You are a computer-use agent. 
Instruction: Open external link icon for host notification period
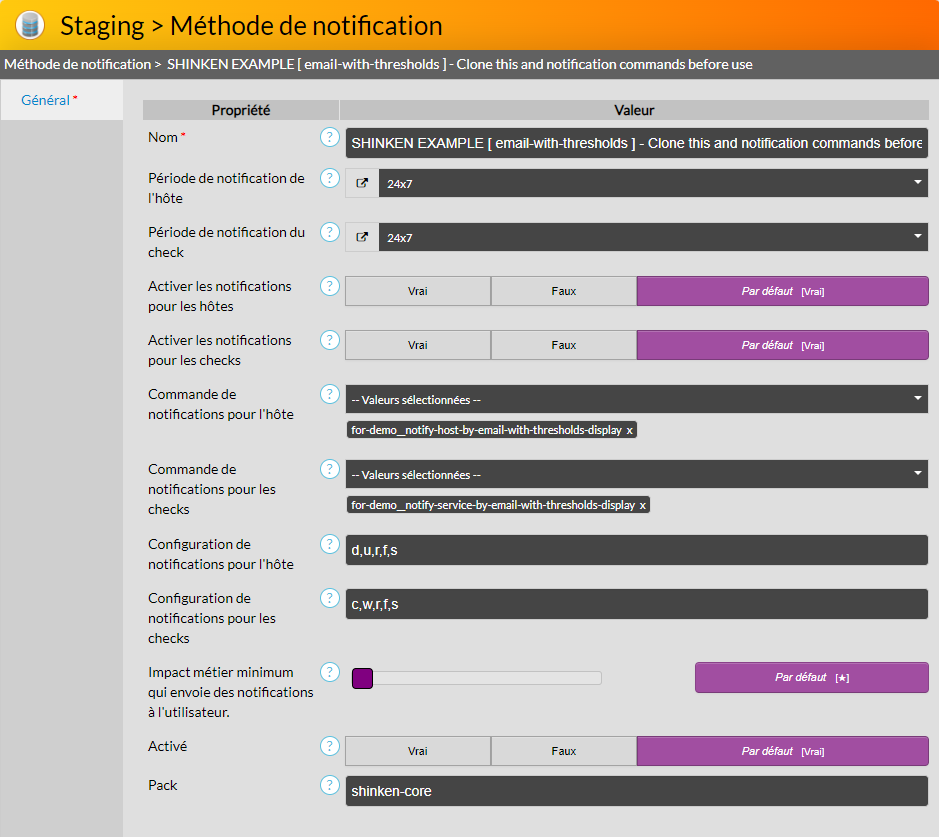(362, 183)
